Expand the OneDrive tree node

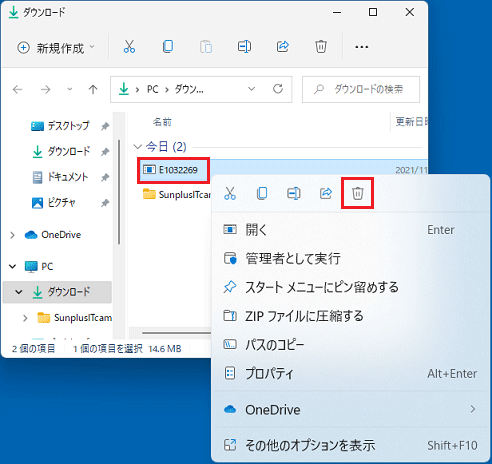click(x=13, y=235)
